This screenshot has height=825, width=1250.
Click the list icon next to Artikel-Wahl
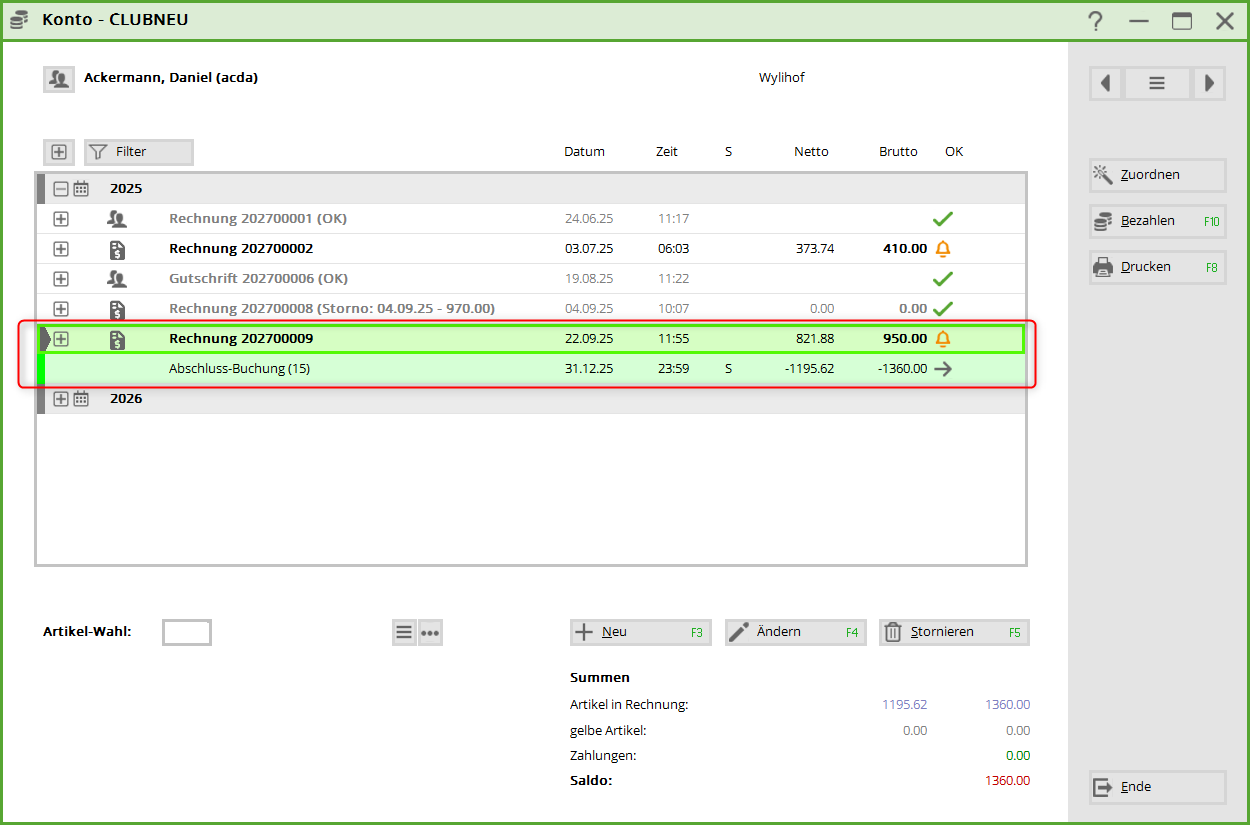click(404, 632)
